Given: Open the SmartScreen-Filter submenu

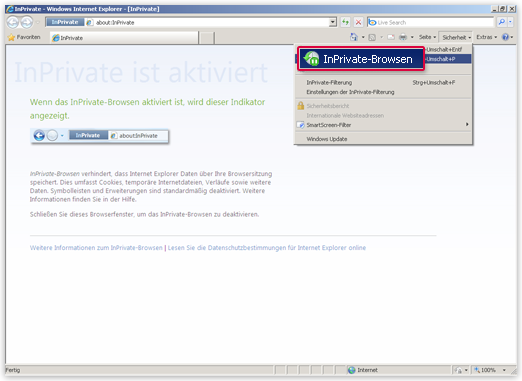Looking at the screenshot, I should 383,125.
